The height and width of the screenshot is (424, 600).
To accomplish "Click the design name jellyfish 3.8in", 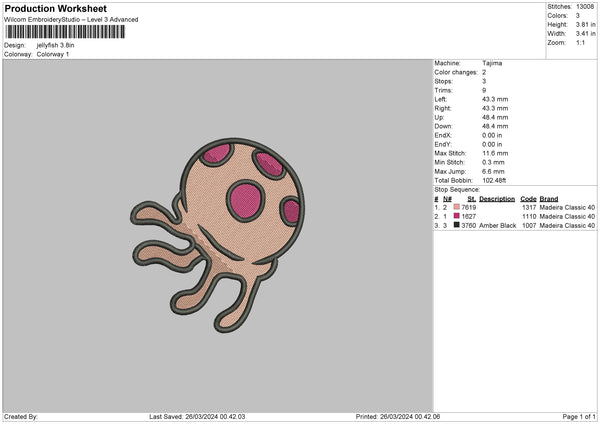I will [x=57, y=45].
